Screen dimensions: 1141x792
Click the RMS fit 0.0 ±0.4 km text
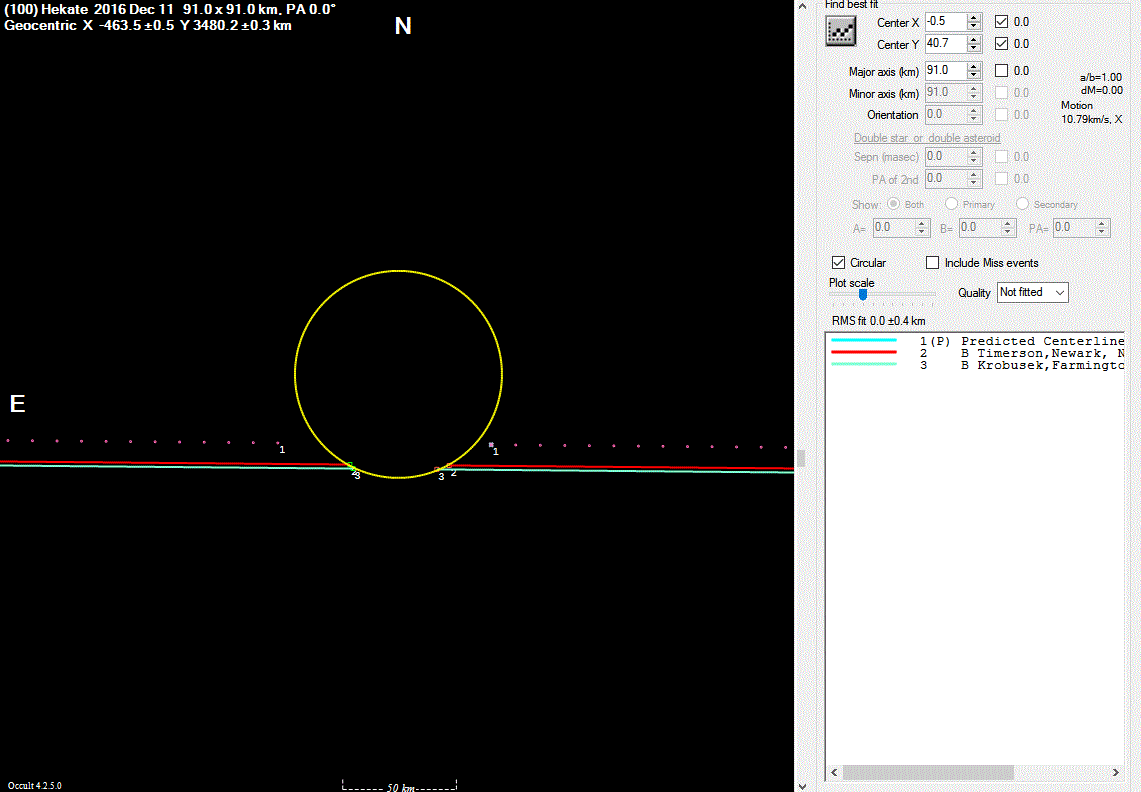point(878,321)
